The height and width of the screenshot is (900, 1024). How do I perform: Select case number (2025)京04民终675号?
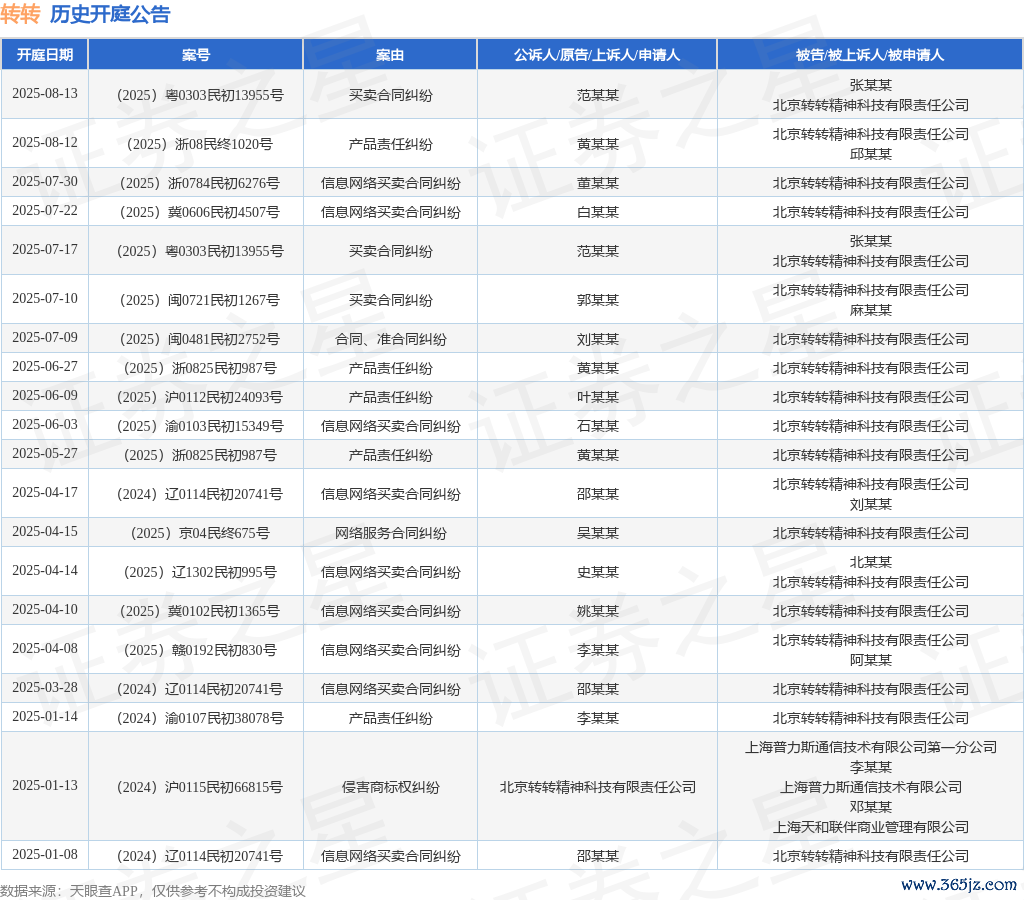click(x=196, y=533)
